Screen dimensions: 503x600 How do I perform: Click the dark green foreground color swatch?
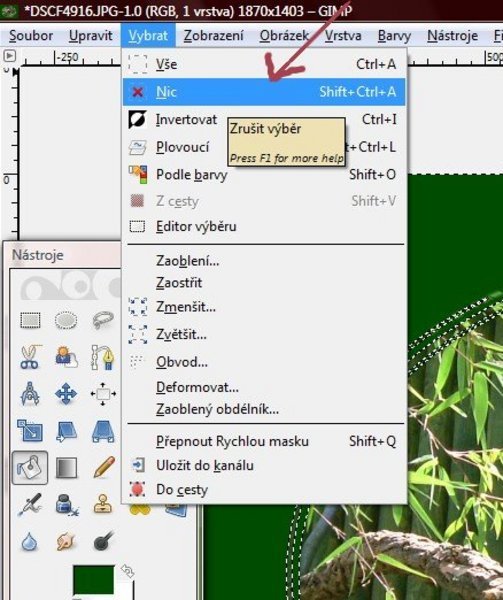coord(94,580)
